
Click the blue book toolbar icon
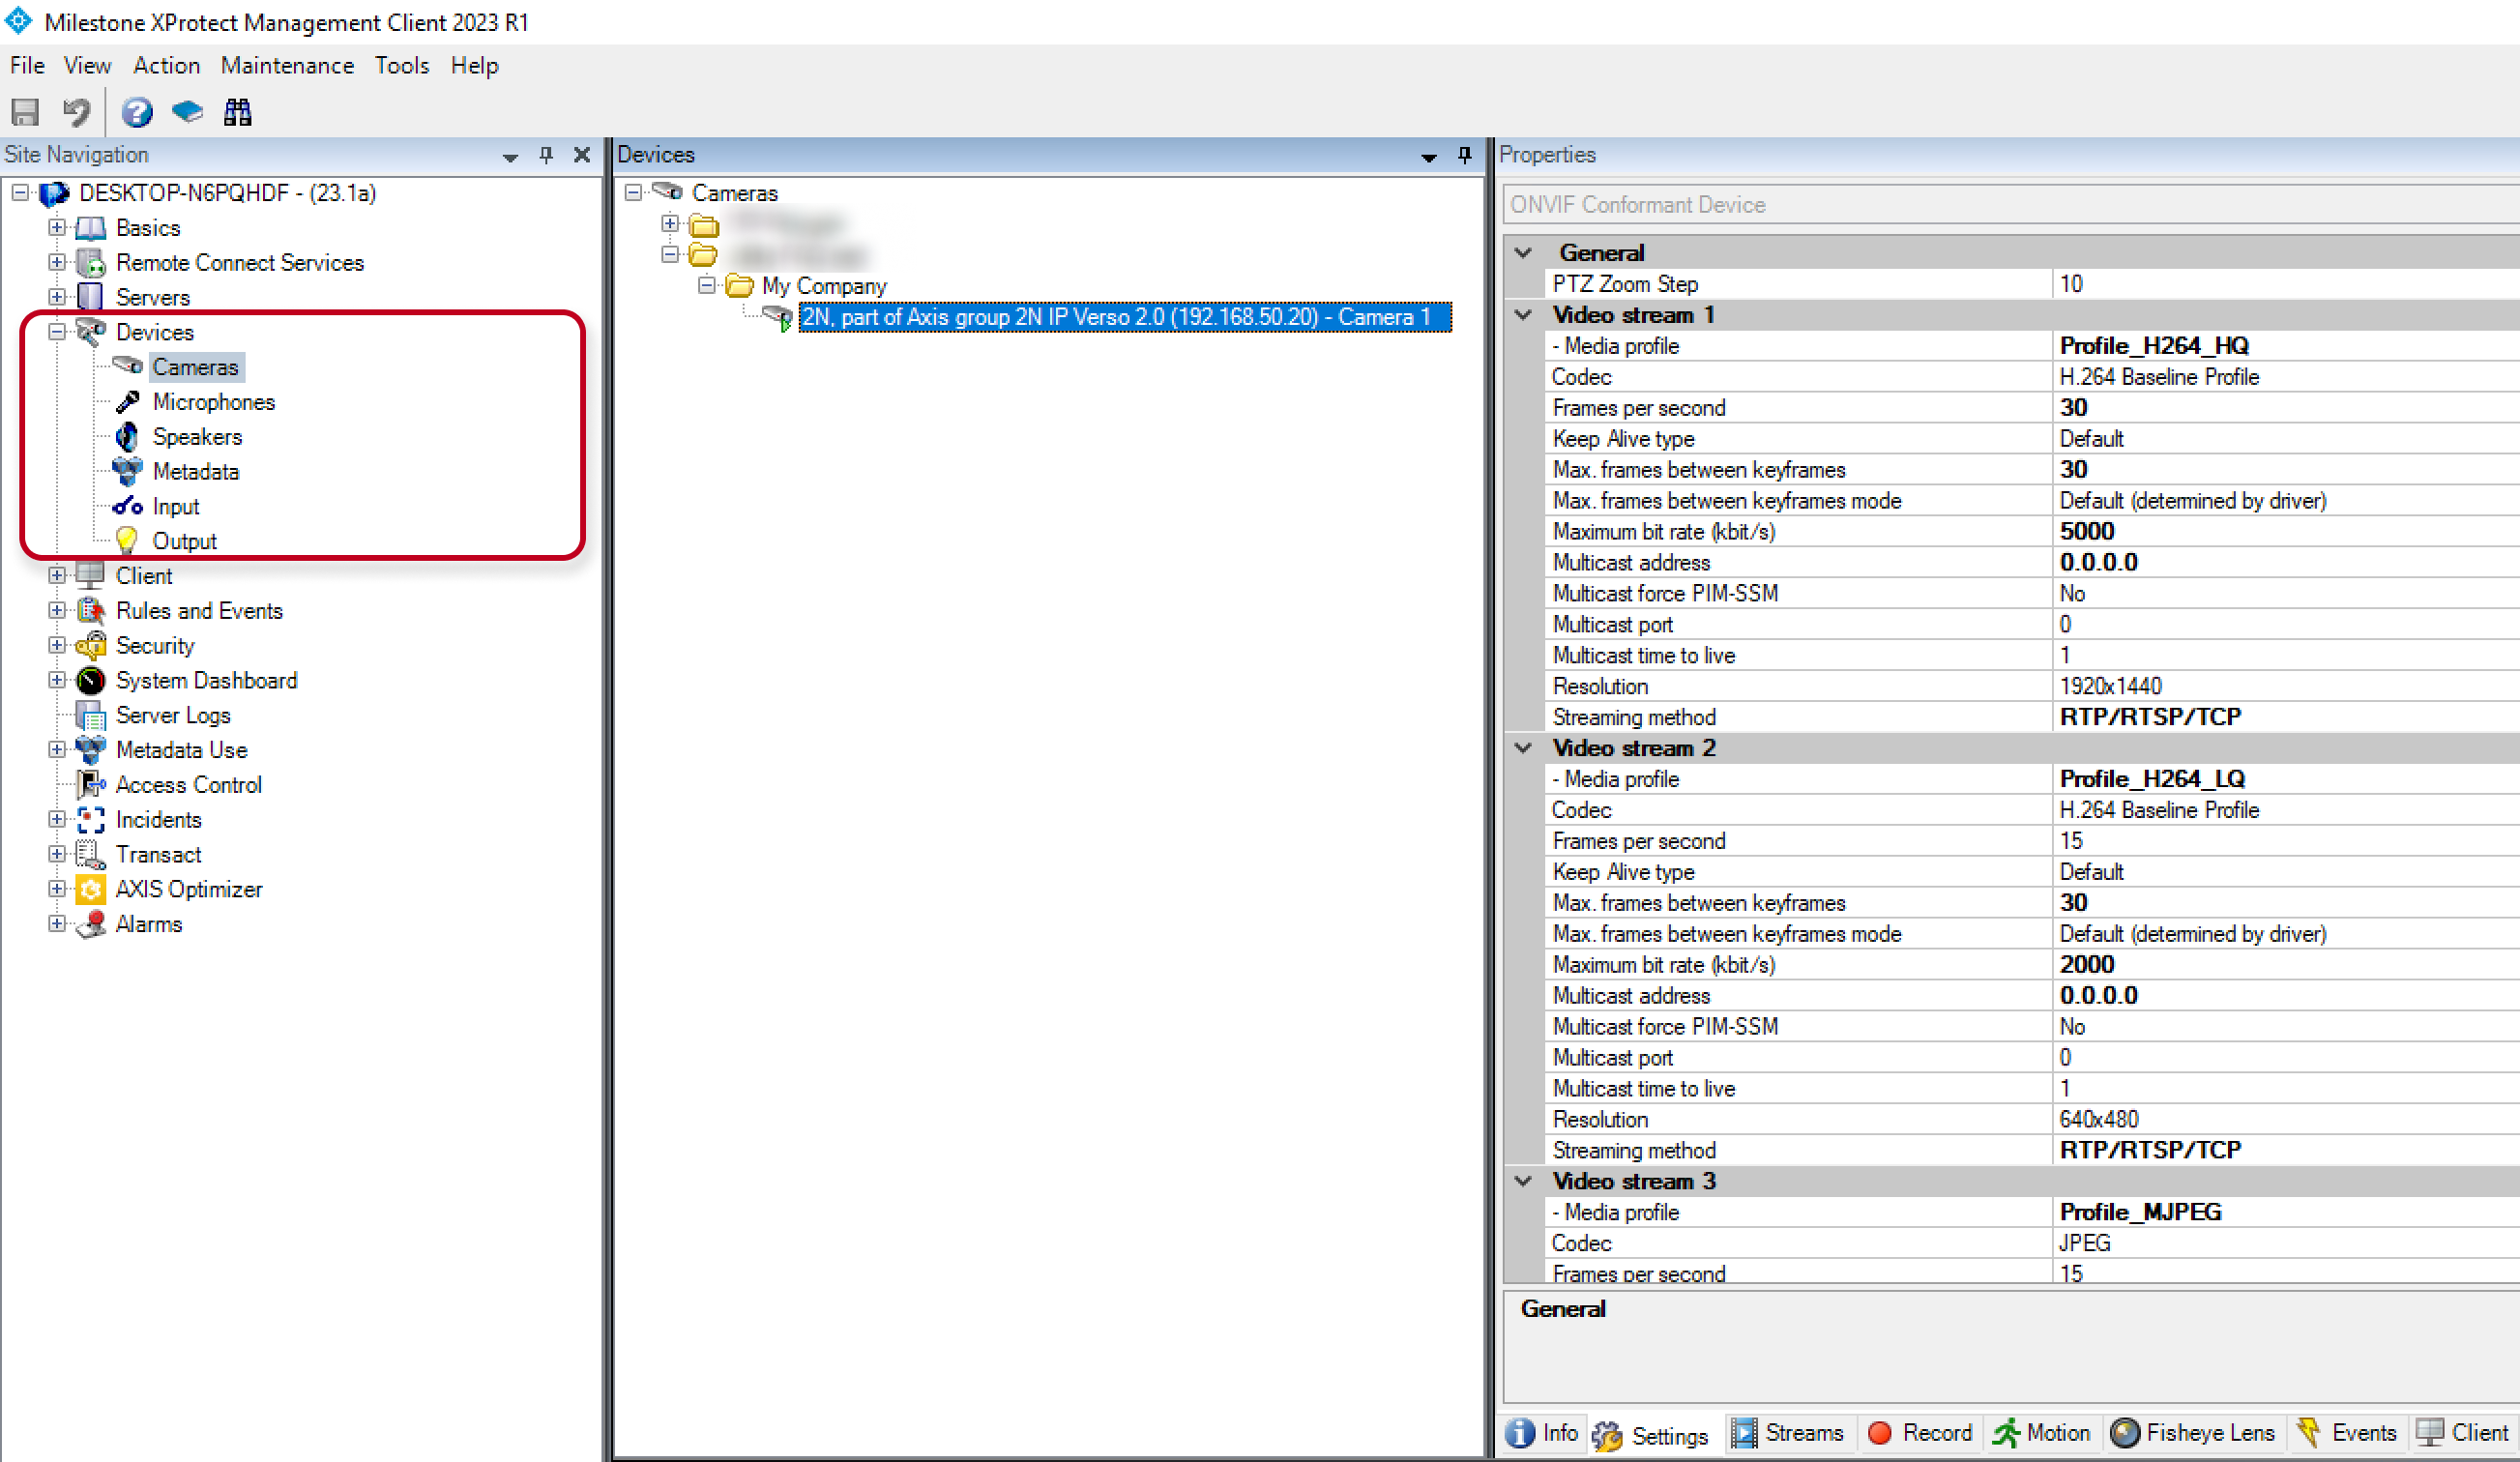click(187, 112)
